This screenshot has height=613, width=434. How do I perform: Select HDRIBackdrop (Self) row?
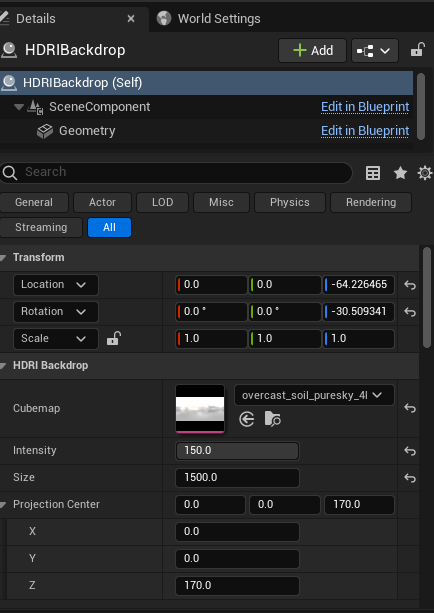tap(206, 82)
